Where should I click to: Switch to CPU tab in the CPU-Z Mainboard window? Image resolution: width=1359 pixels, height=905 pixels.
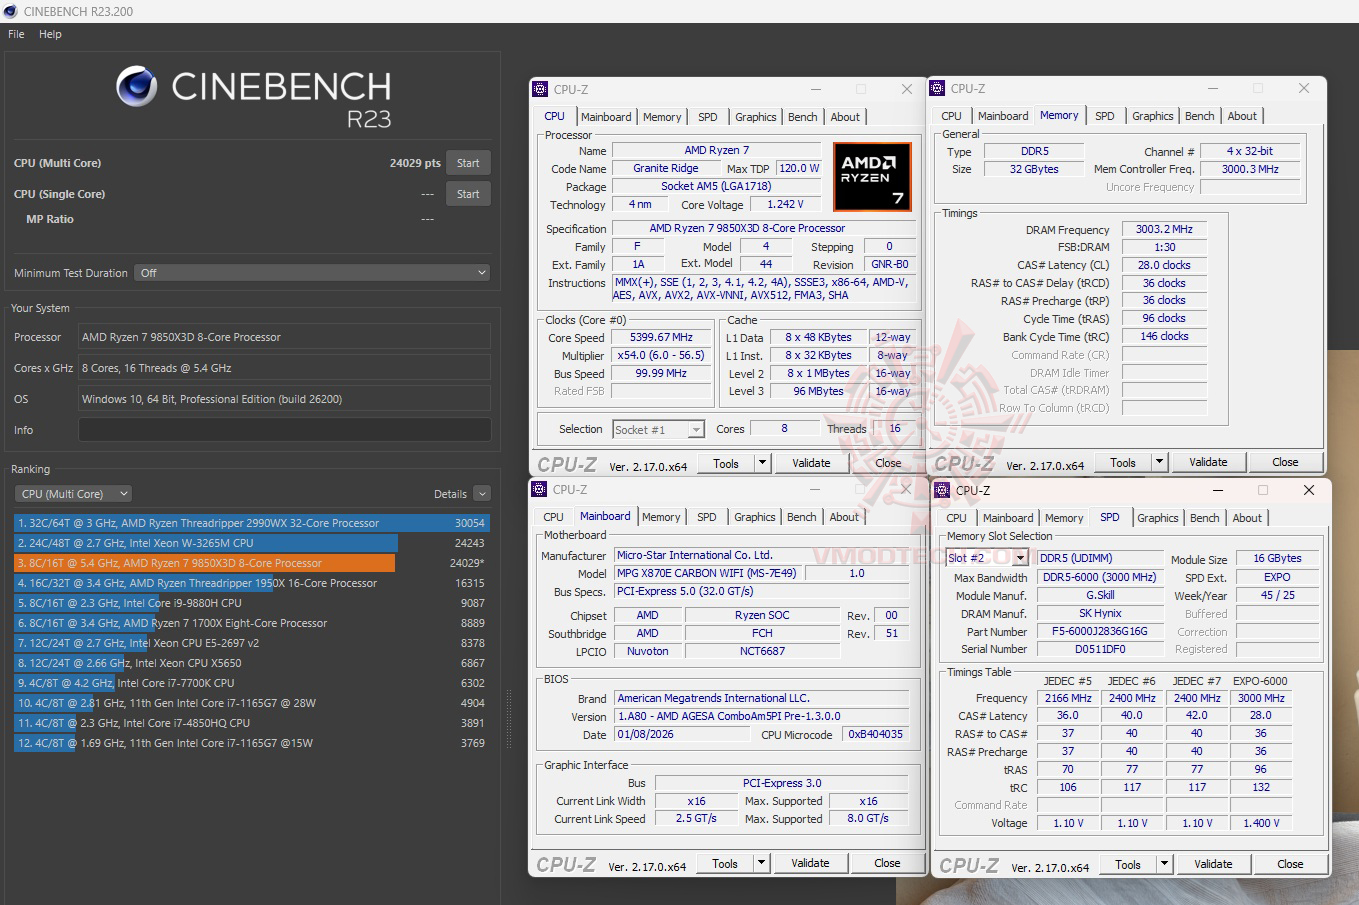coord(553,517)
